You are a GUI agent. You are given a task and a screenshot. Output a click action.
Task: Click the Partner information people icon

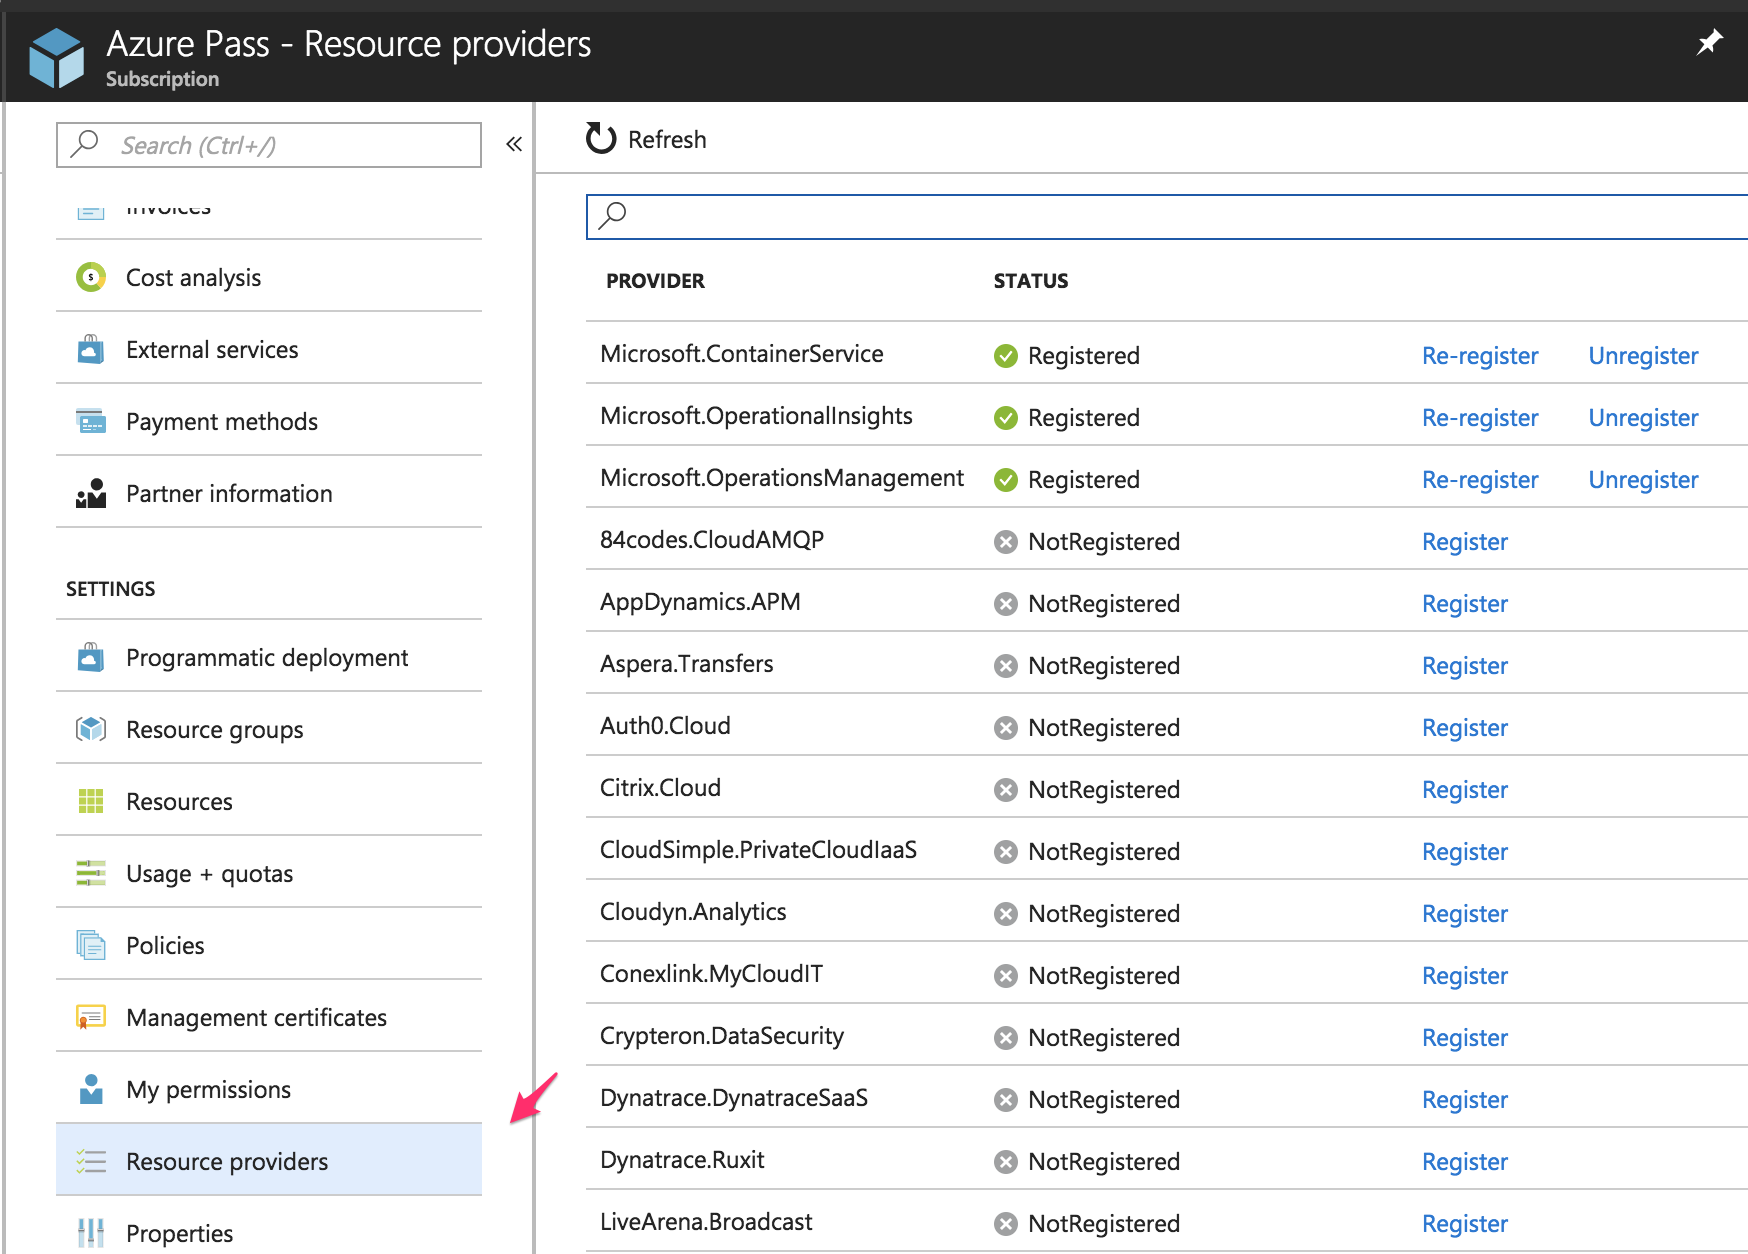91,493
